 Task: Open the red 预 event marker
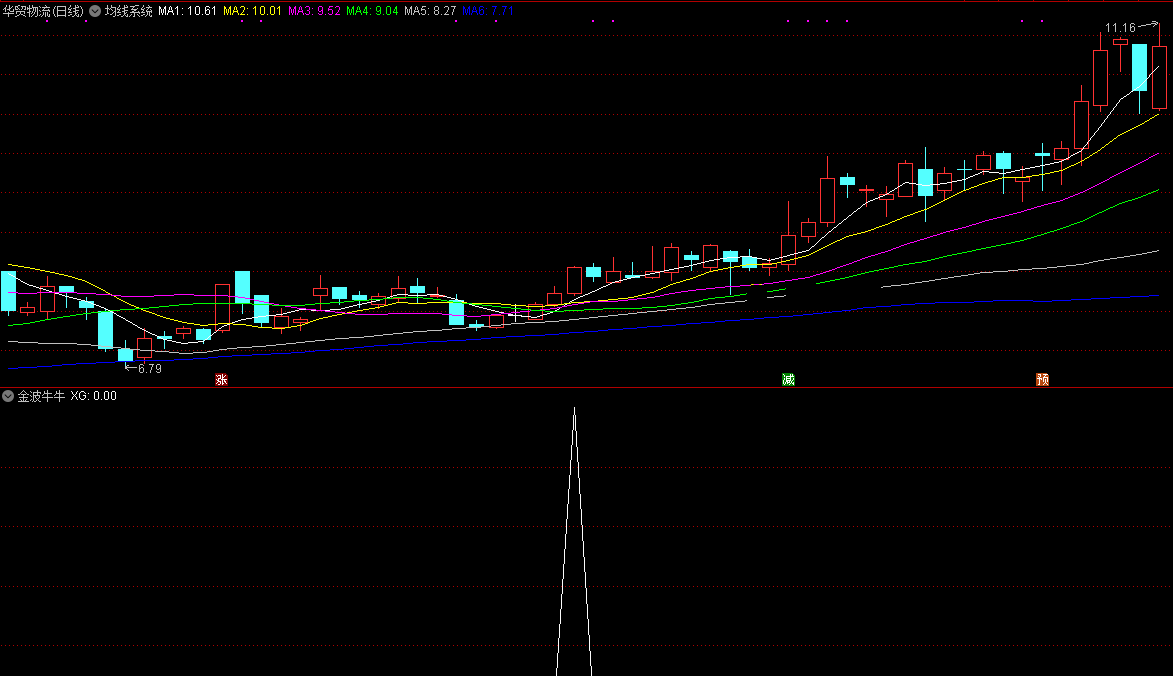tap(1042, 379)
